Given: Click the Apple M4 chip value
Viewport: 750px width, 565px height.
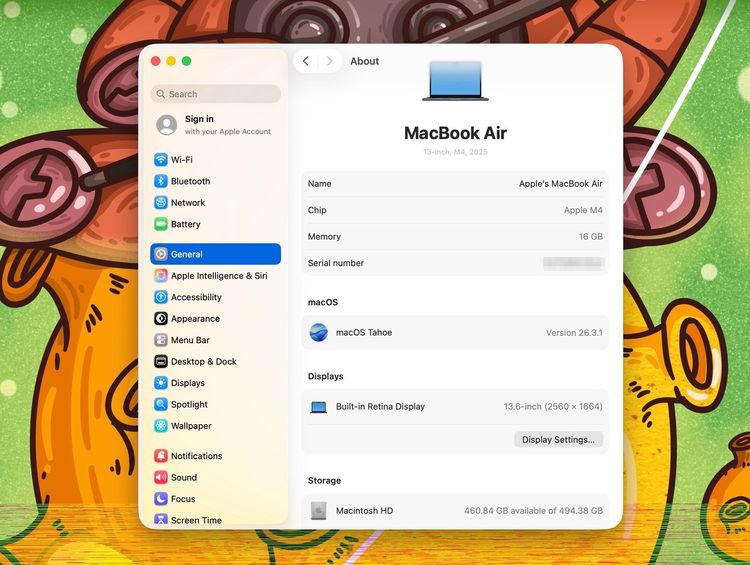Looking at the screenshot, I should click(583, 210).
